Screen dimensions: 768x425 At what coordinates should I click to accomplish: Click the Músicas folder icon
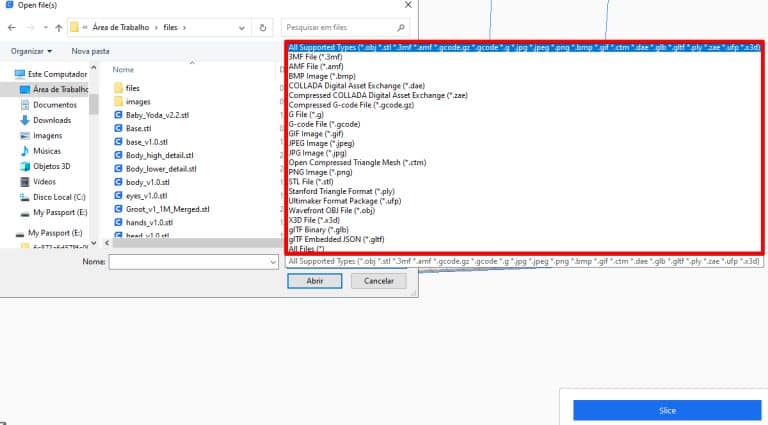tap(23, 151)
